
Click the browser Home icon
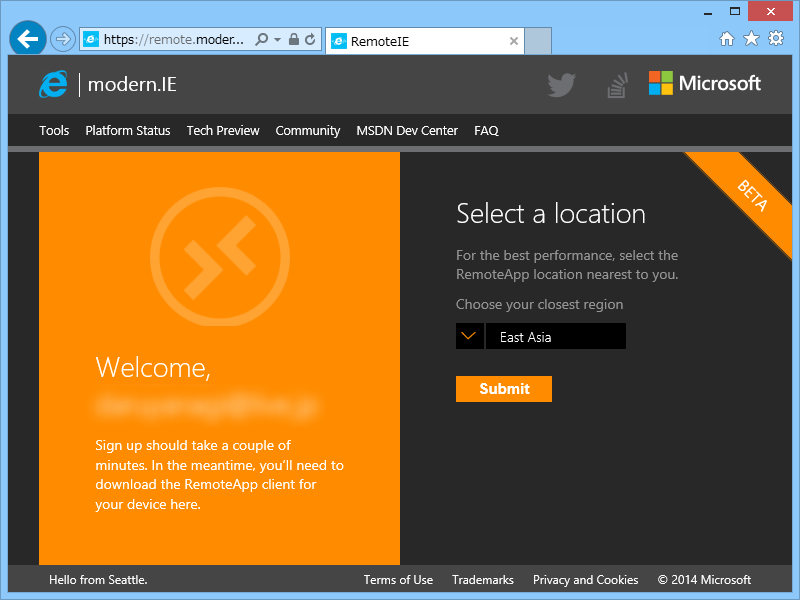pyautogui.click(x=728, y=37)
